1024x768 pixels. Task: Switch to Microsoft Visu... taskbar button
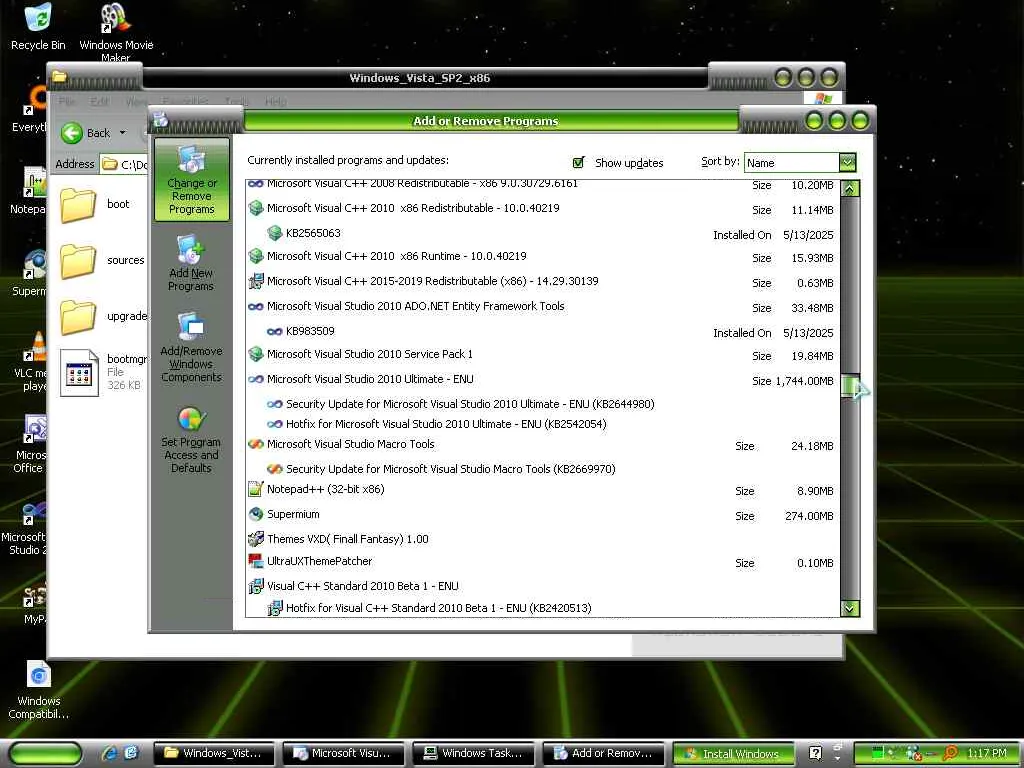point(344,754)
